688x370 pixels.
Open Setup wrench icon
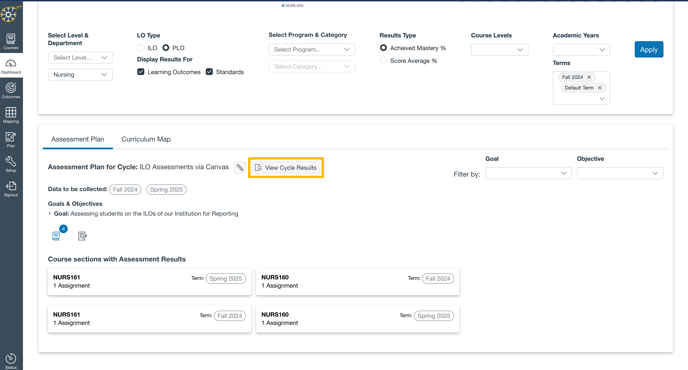tap(11, 164)
